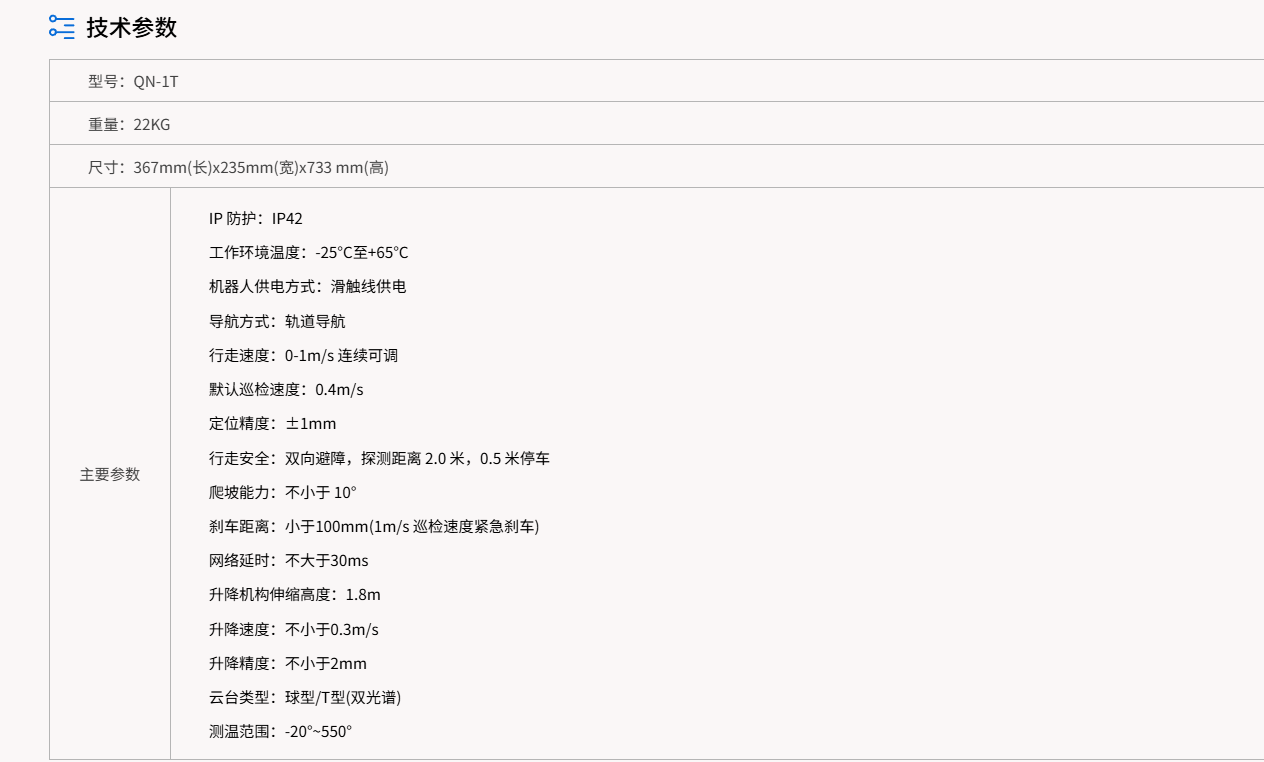Viewport: 1264px width, 762px height.
Task: Click the 尺寸 dimensions row
Action: click(236, 167)
